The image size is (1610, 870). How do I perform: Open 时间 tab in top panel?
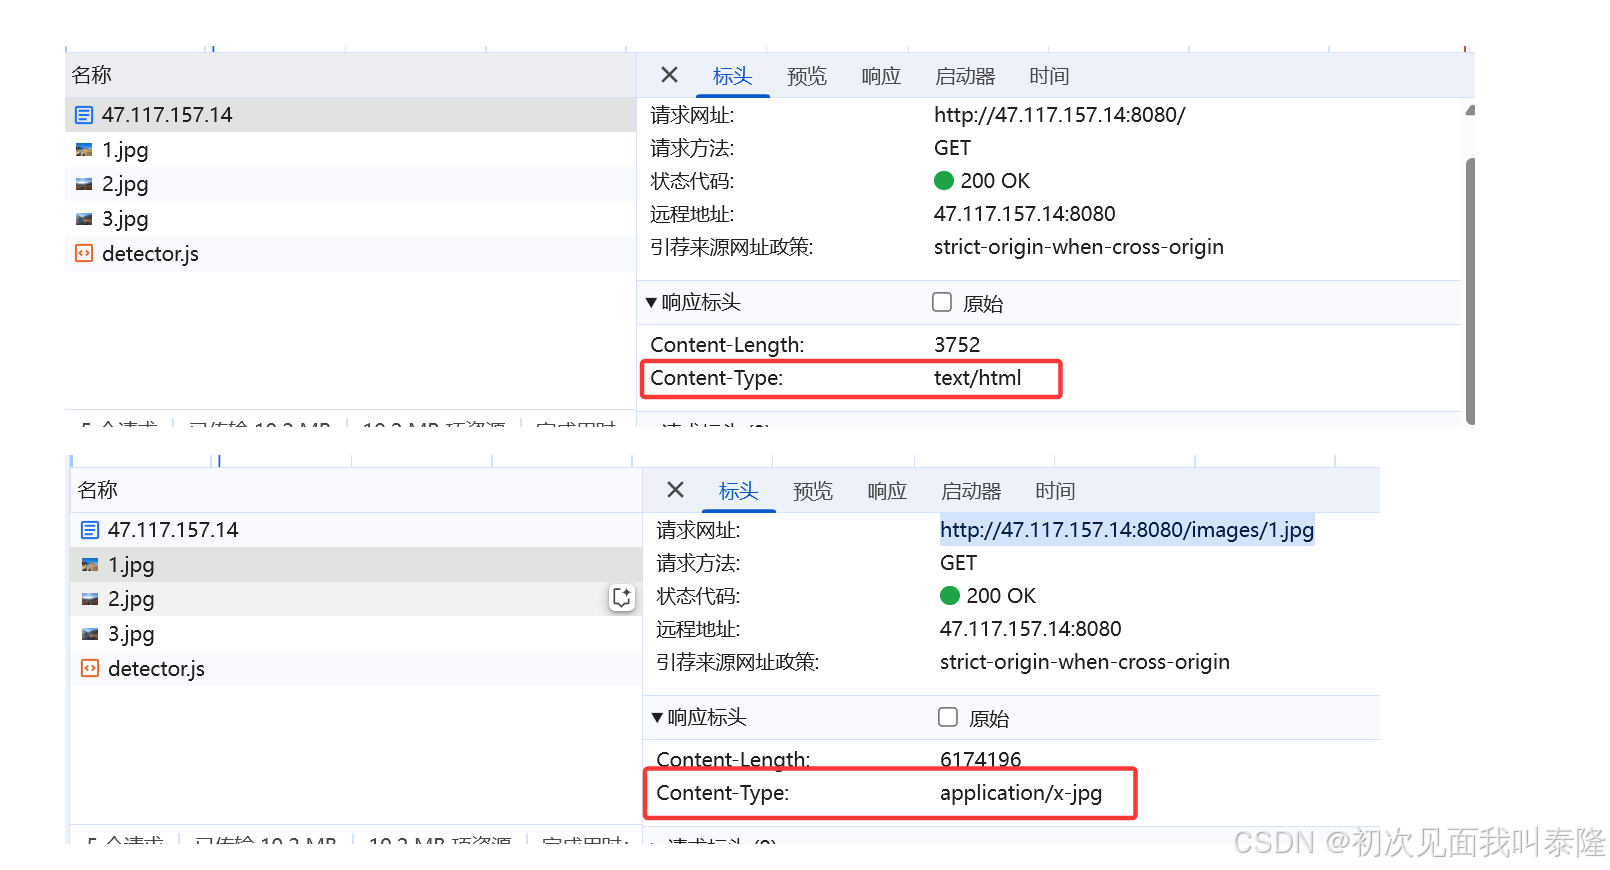point(1049,76)
